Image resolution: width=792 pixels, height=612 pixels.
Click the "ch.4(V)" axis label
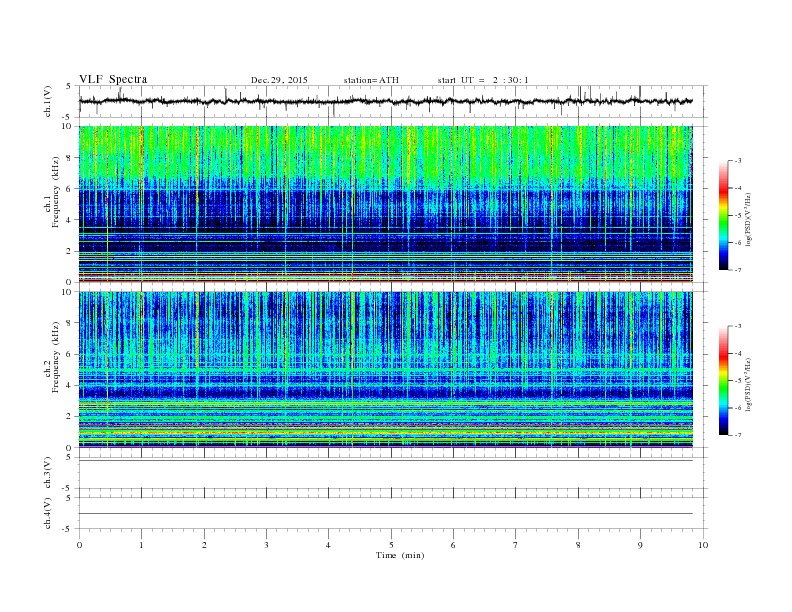[x=48, y=513]
